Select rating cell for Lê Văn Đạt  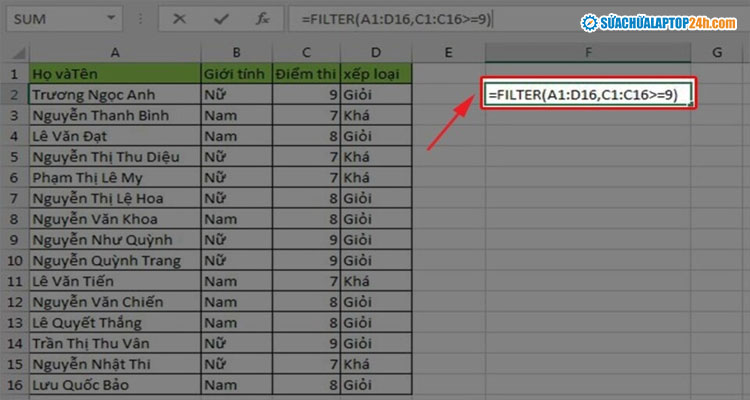pyautogui.click(x=376, y=136)
